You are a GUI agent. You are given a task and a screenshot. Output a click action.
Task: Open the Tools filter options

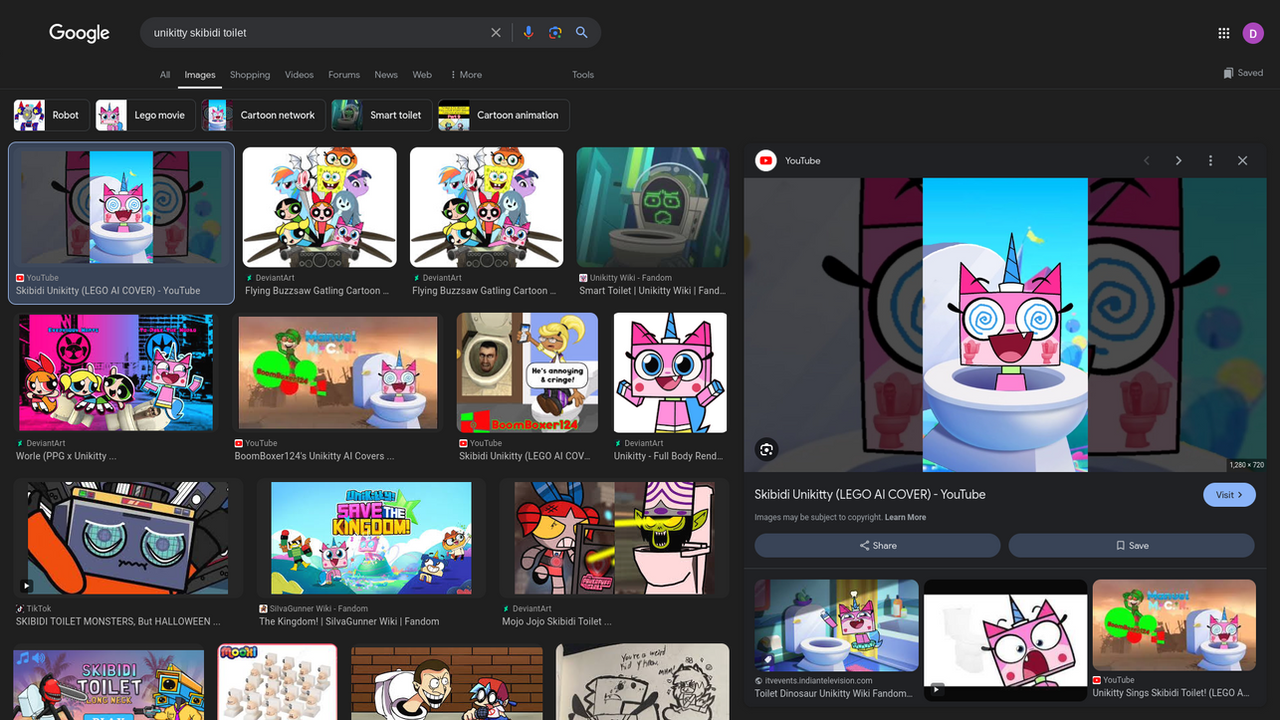click(583, 75)
